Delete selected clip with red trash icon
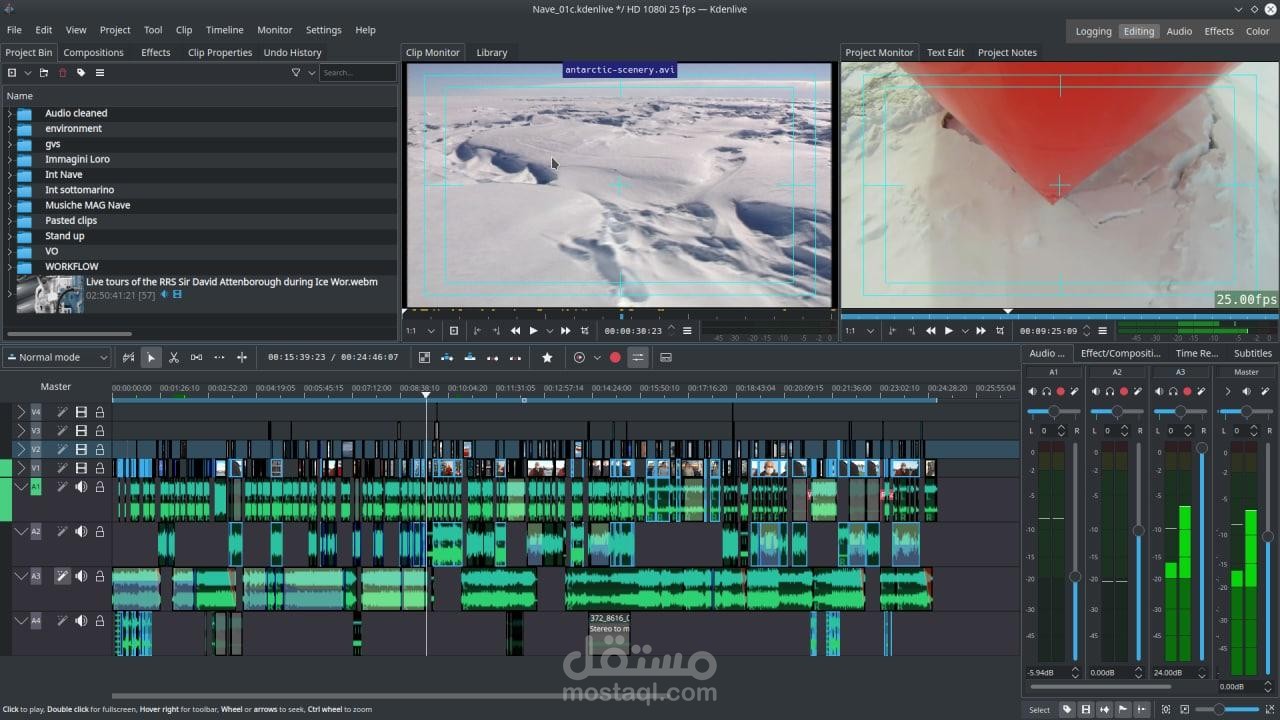The height and width of the screenshot is (720, 1280). click(x=63, y=73)
